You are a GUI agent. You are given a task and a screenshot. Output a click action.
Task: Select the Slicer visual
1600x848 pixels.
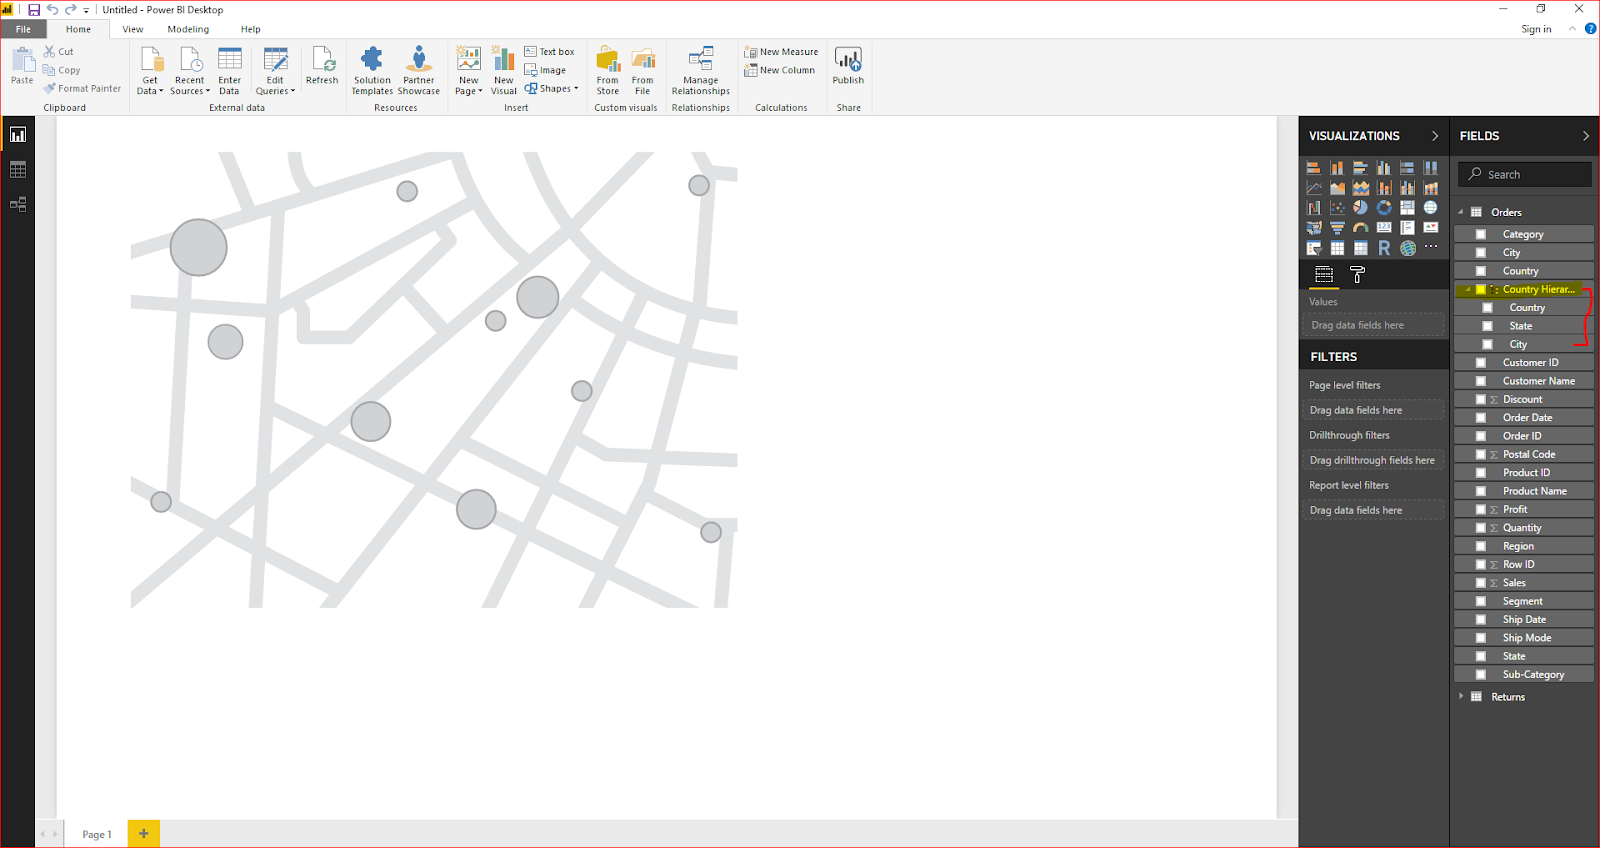pyautogui.click(x=1314, y=247)
